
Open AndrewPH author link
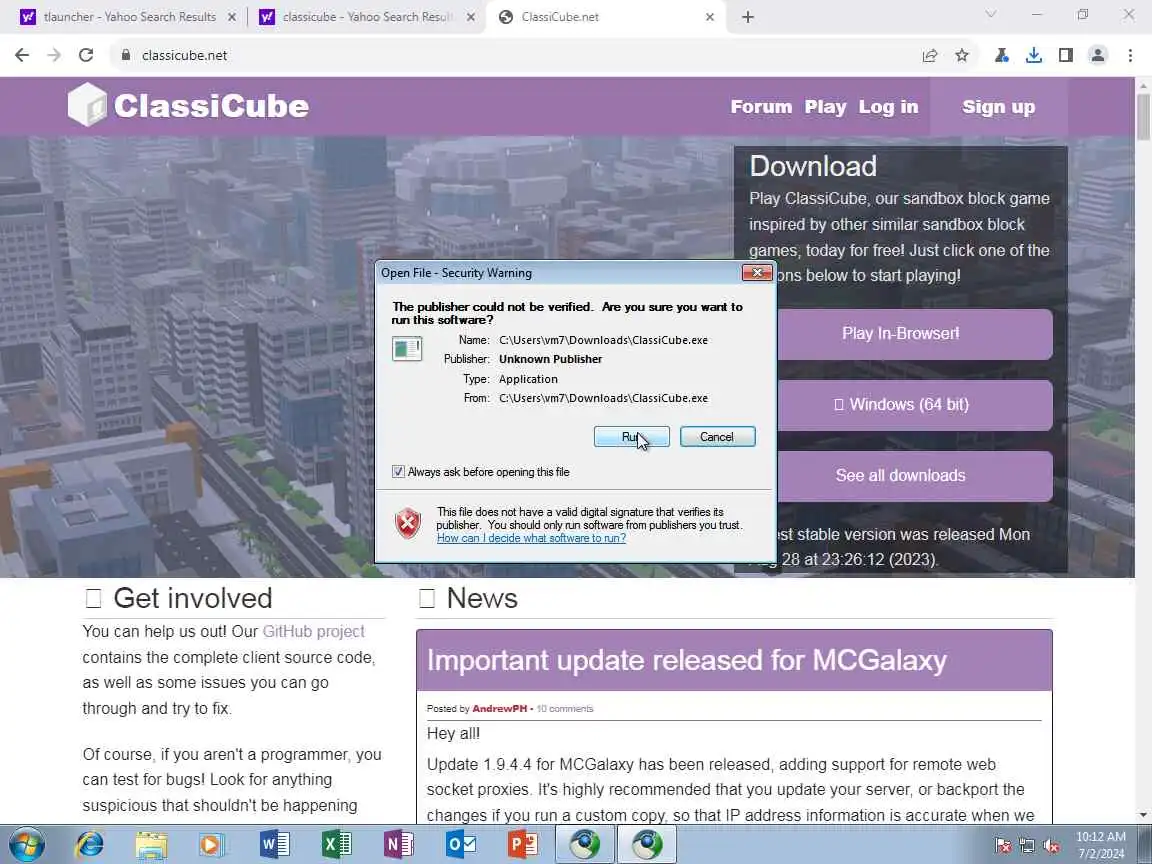(x=500, y=709)
